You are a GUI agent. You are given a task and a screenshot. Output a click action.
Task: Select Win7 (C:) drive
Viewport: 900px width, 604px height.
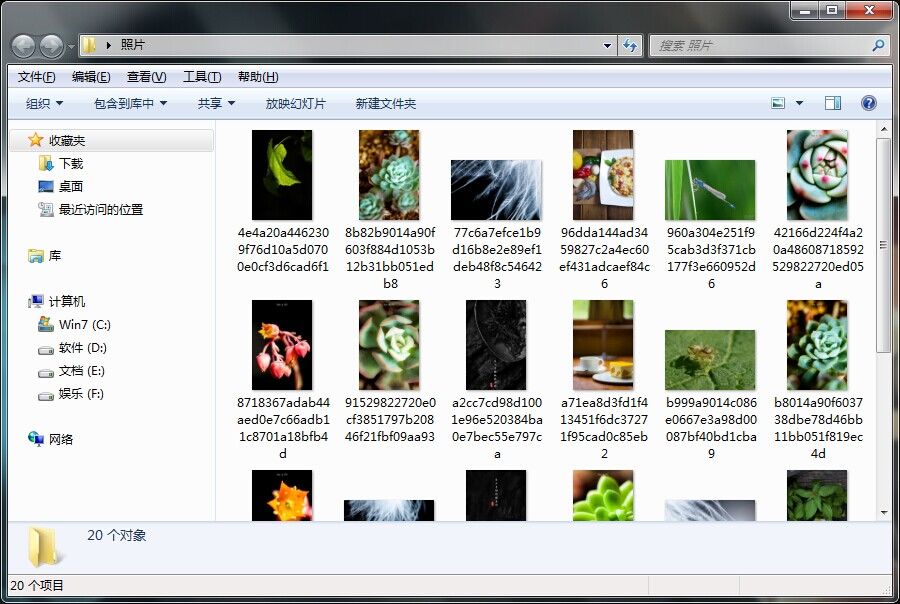coord(84,325)
